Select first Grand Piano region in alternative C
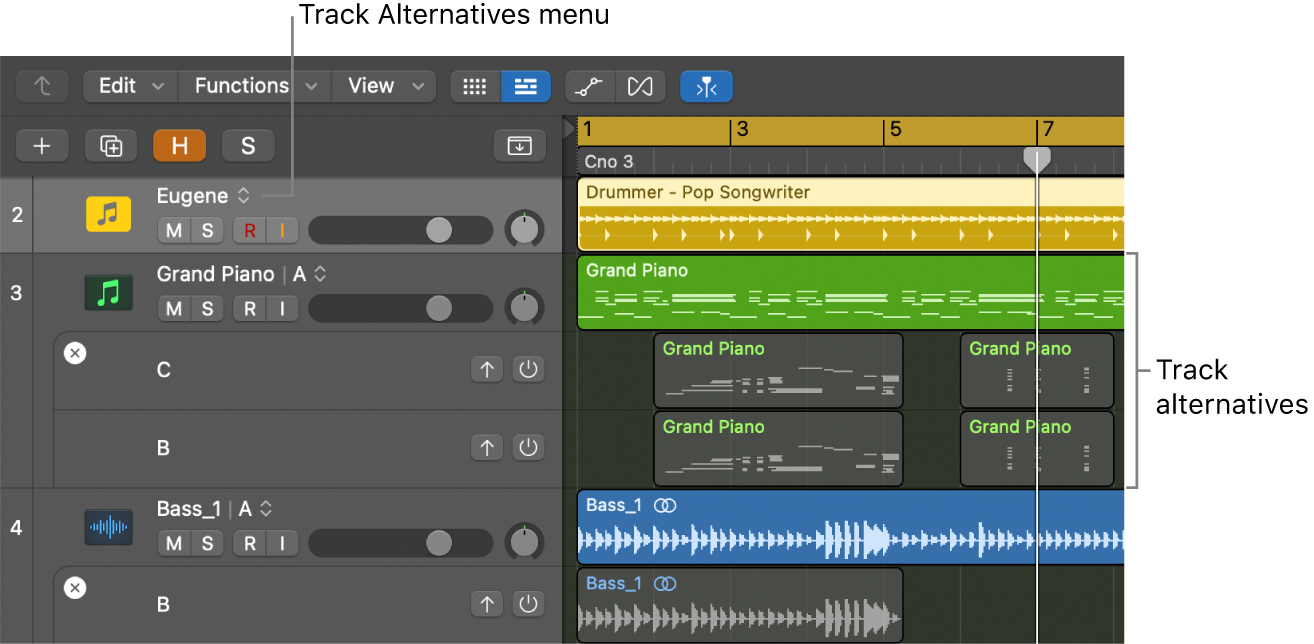Image resolution: width=1314 pixels, height=644 pixels. [778, 370]
